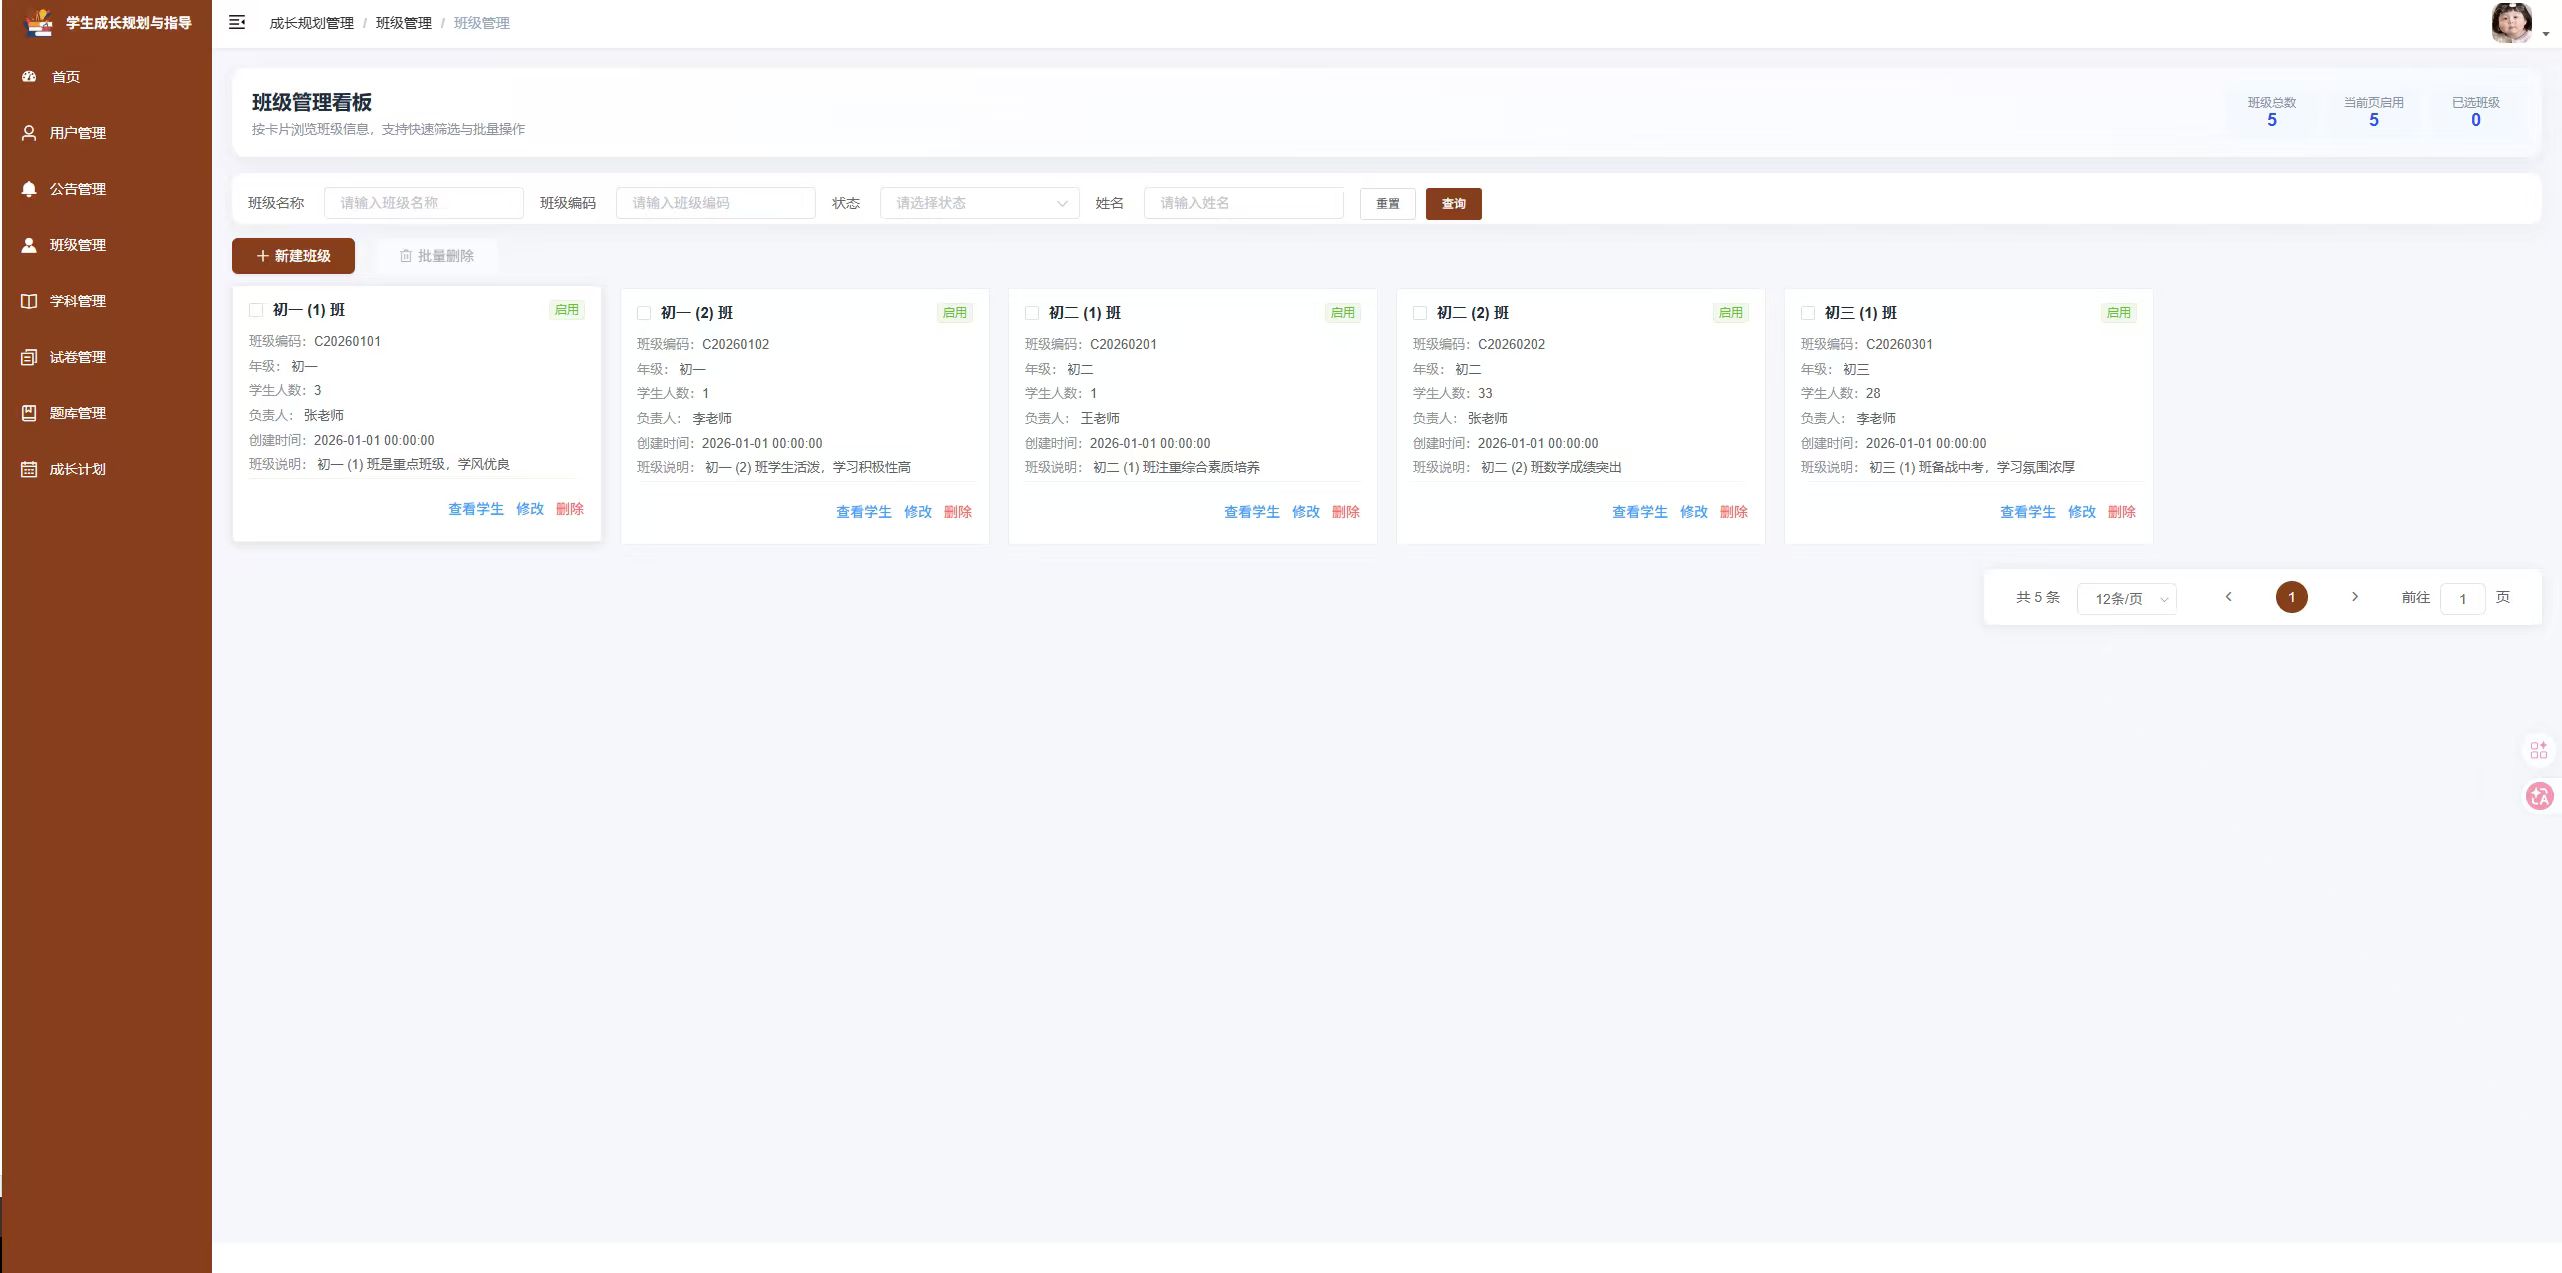2562x1273 pixels.
Task: Open 公告管理 in sidebar menu
Action: pyautogui.click(x=107, y=188)
